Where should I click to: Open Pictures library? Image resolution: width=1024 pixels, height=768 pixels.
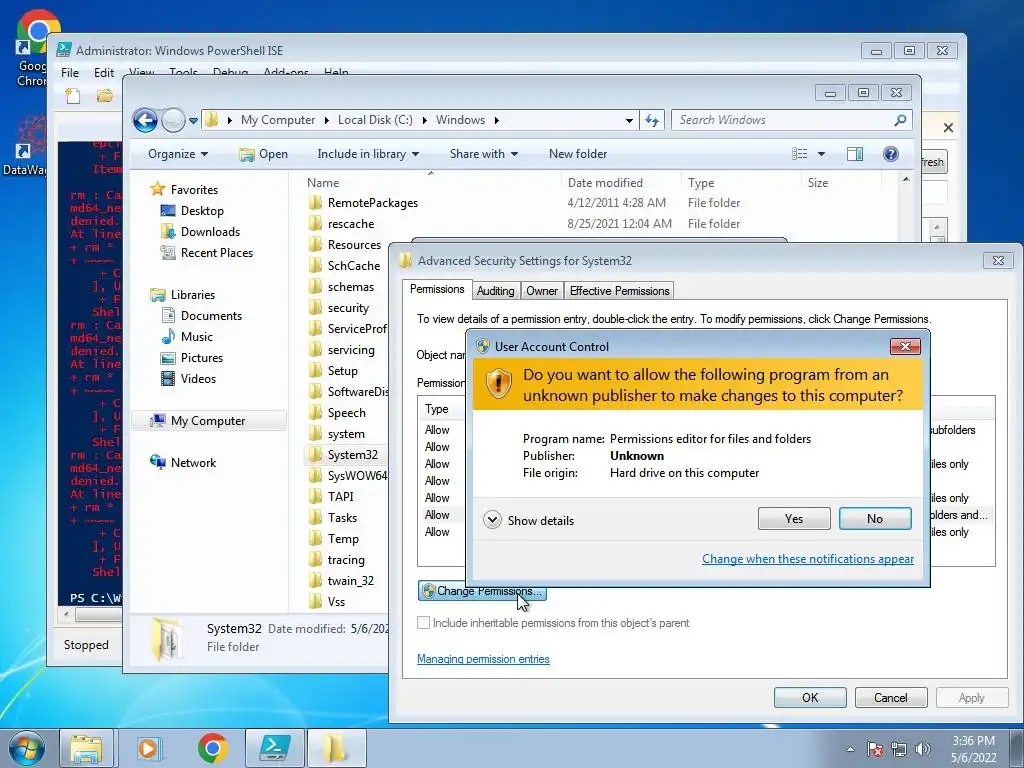pos(201,358)
